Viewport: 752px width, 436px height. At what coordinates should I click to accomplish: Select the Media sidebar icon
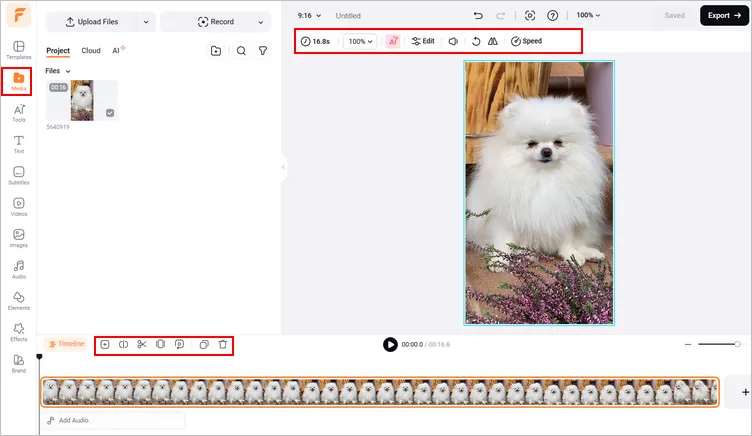(x=19, y=82)
